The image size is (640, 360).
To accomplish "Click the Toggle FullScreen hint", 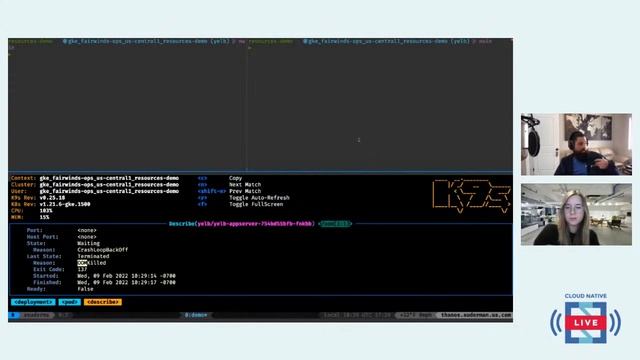I will click(x=256, y=204).
